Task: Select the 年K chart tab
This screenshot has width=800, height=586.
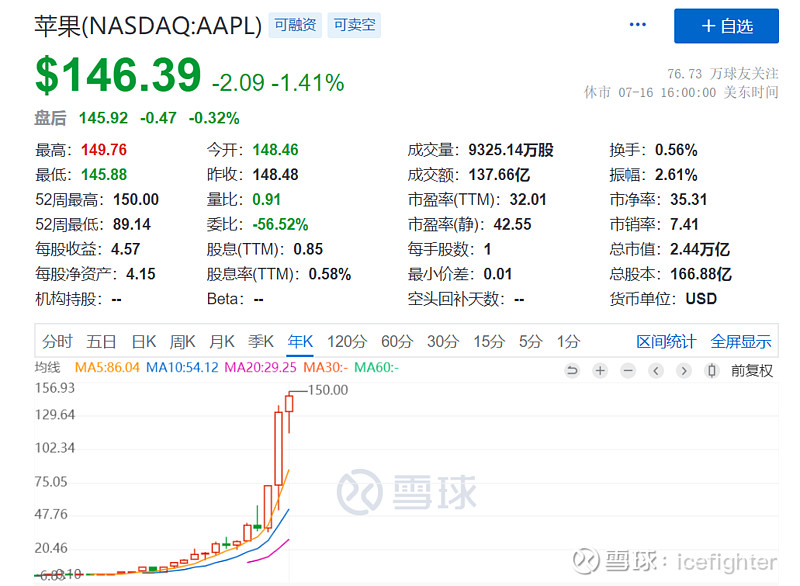Action: (x=300, y=341)
